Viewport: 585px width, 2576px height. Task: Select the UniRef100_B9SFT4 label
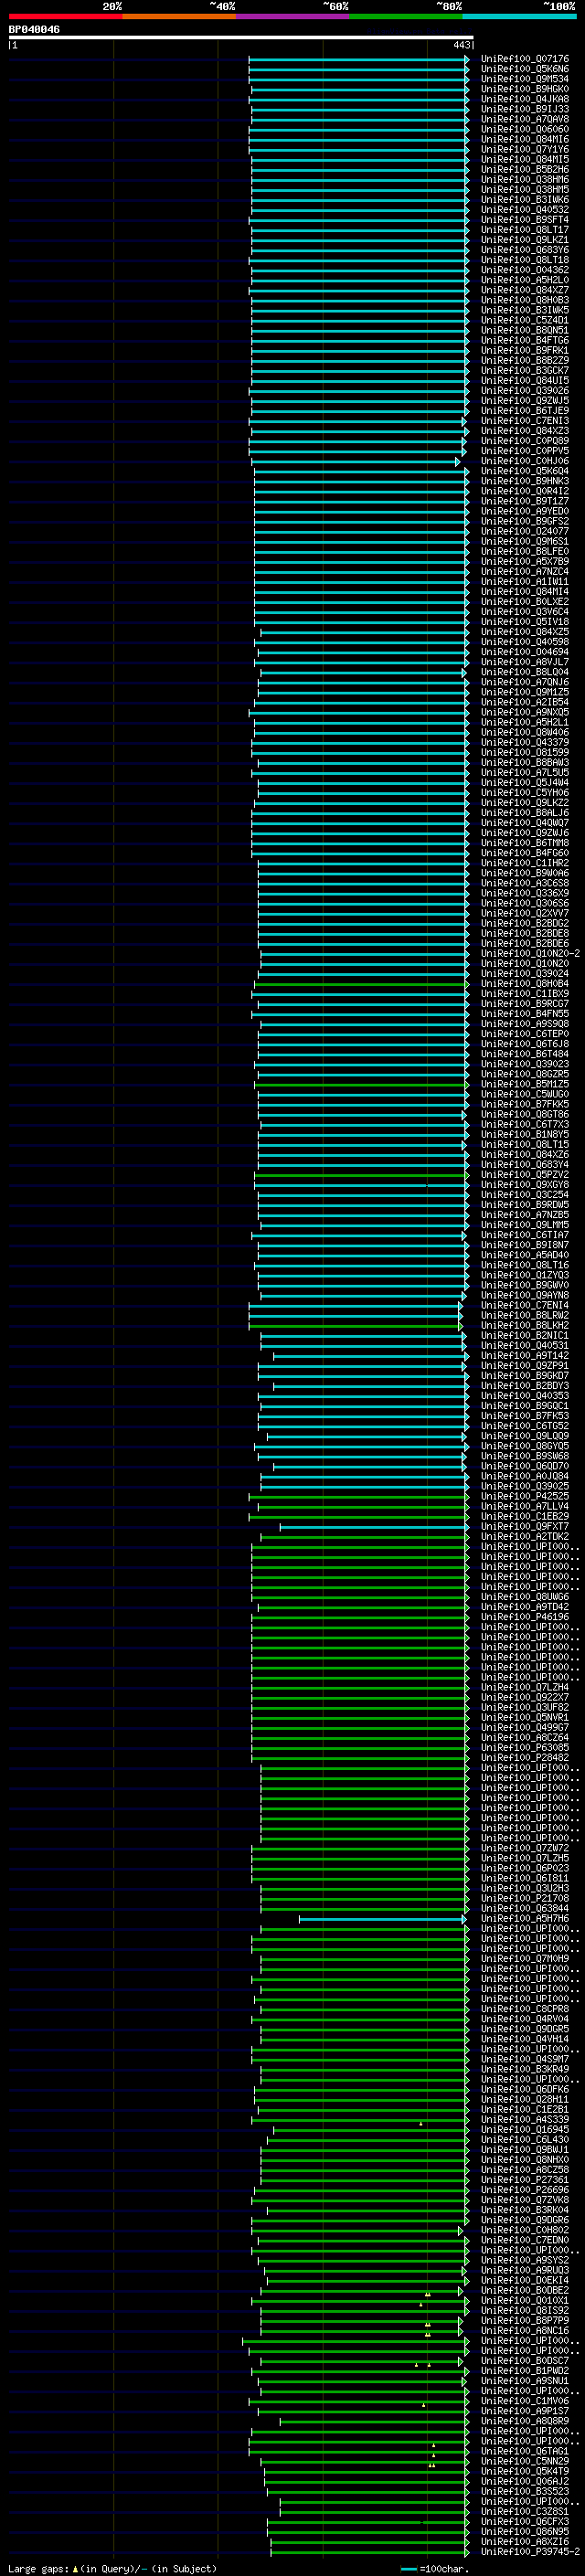525,219
